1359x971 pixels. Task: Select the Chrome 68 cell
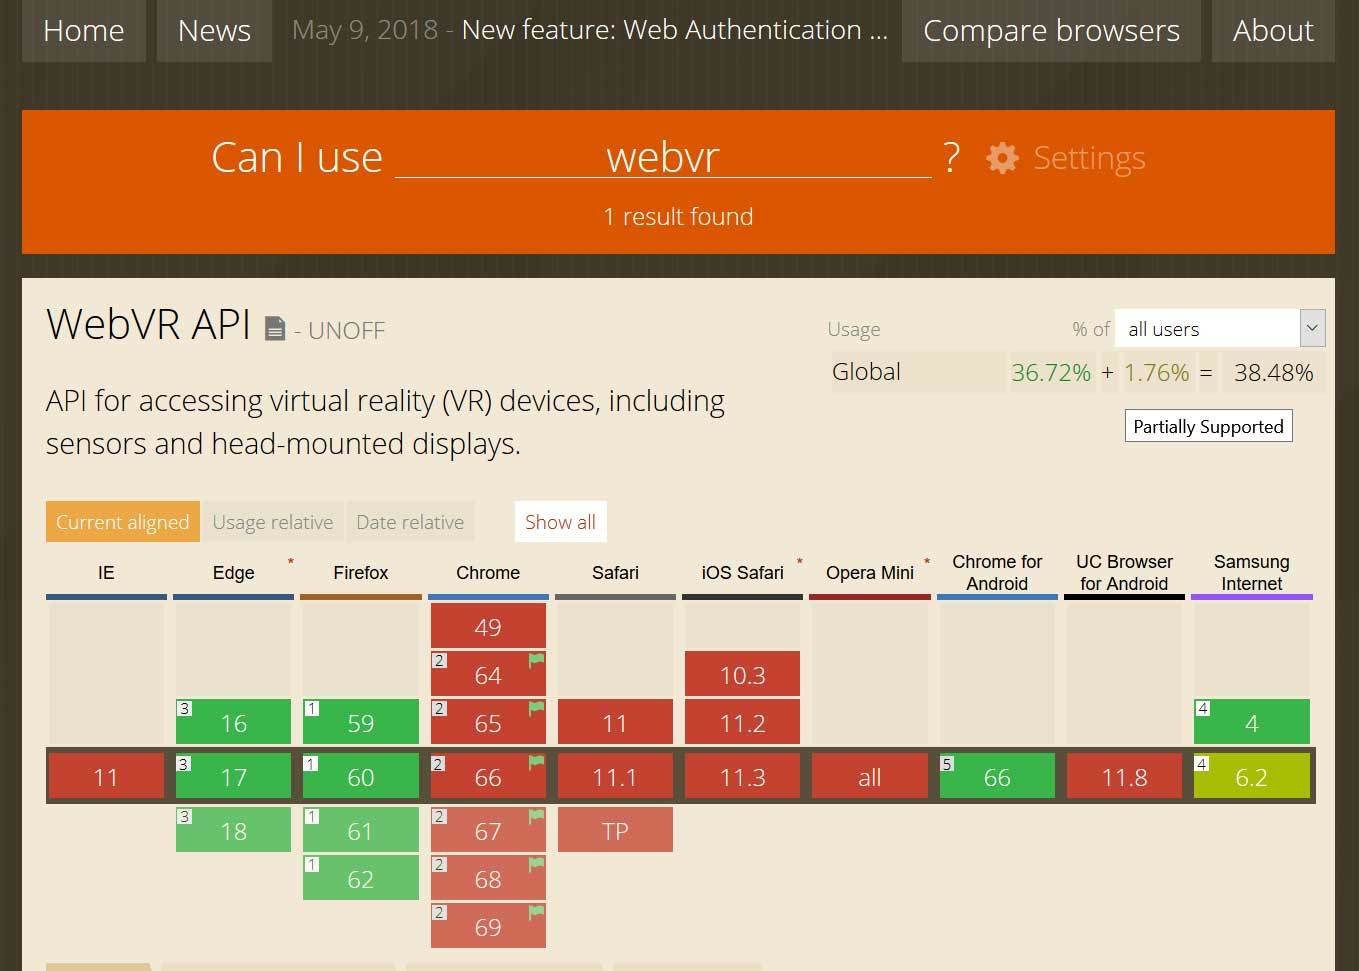[x=488, y=879]
